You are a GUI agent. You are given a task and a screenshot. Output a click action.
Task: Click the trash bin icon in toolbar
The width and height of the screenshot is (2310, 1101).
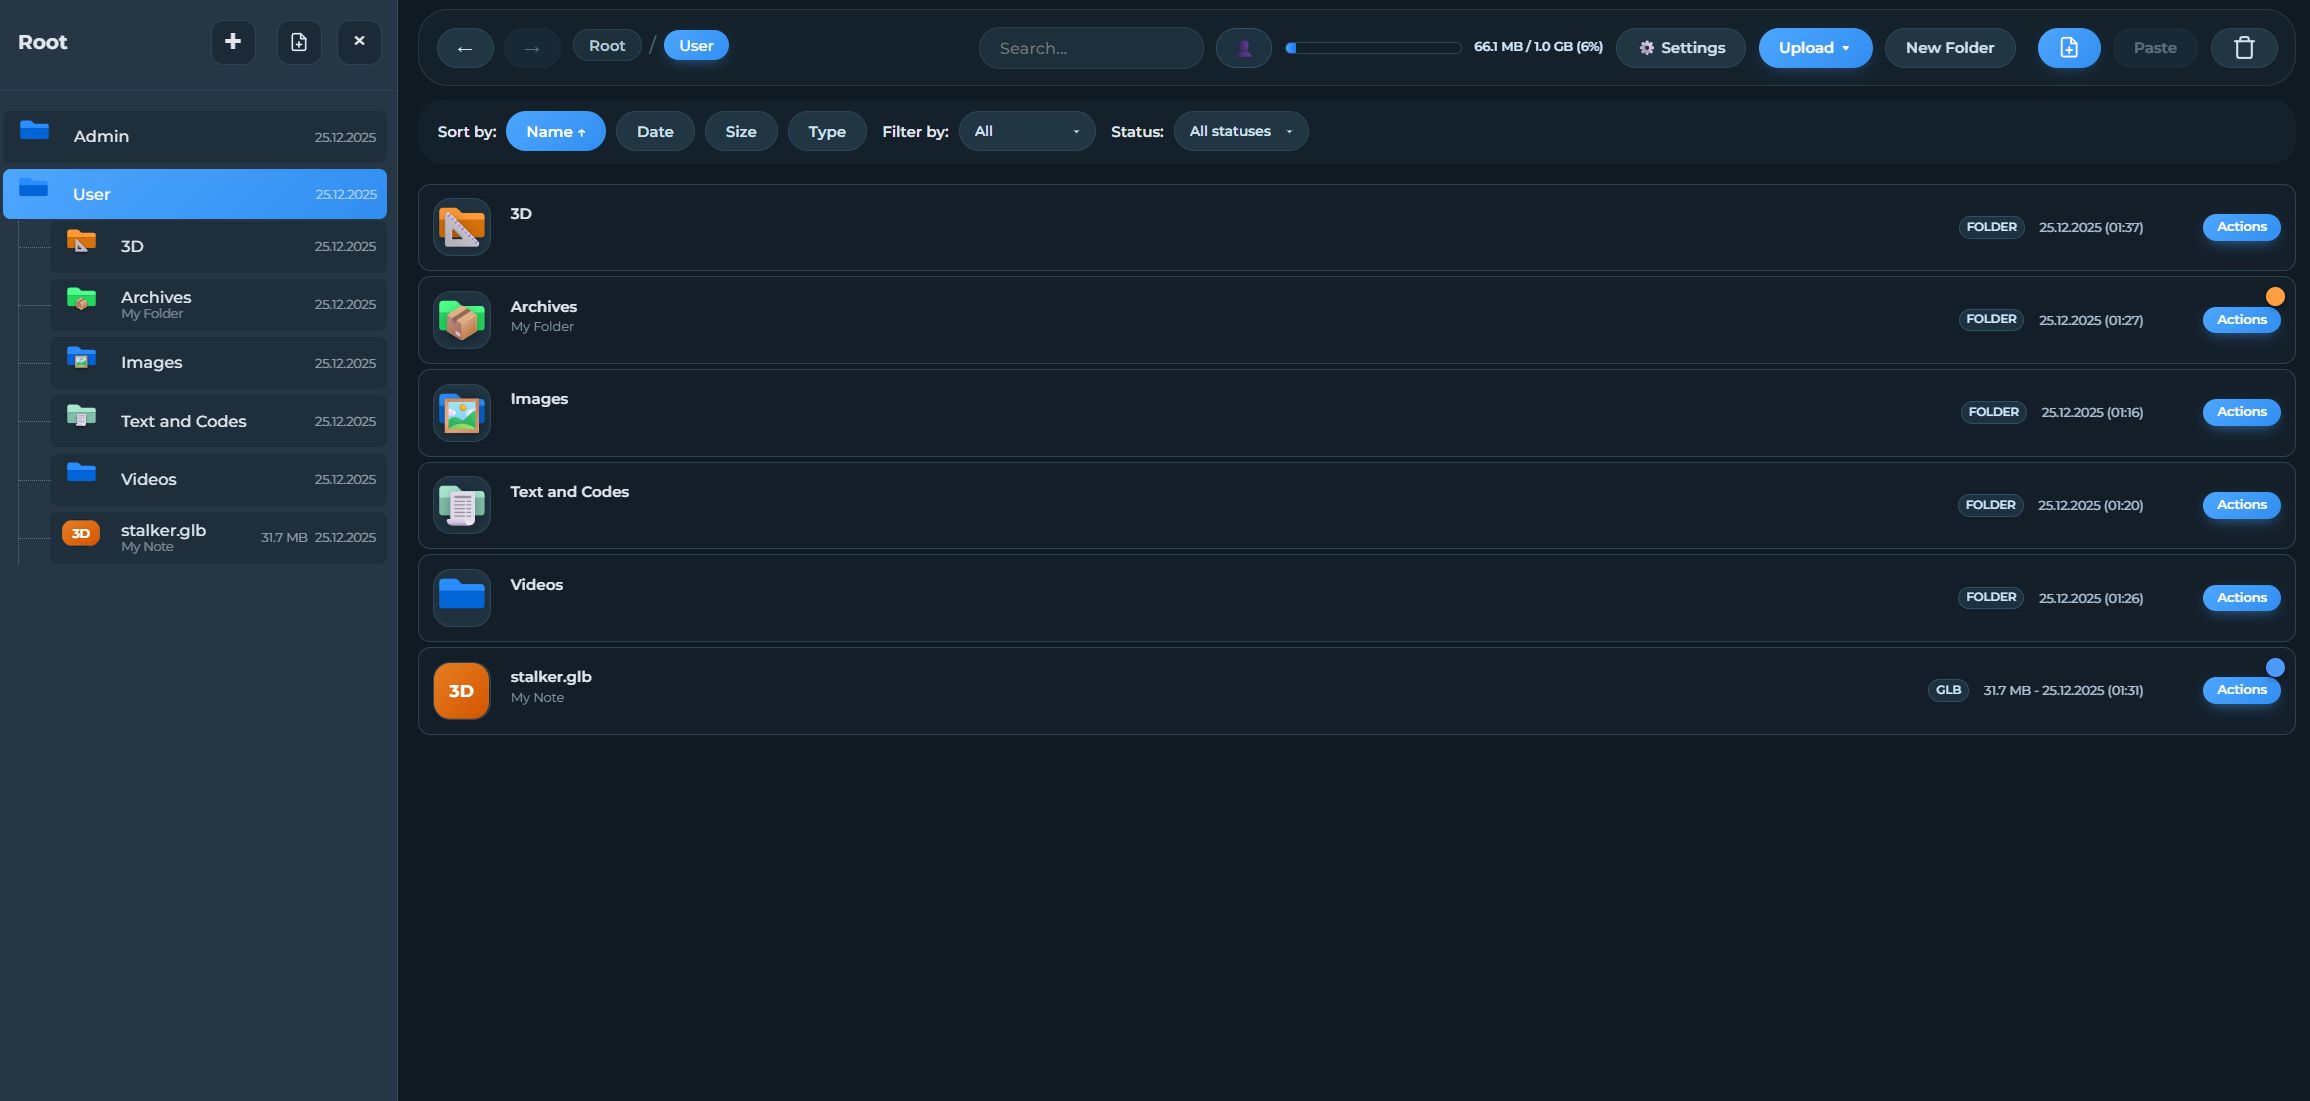2244,48
